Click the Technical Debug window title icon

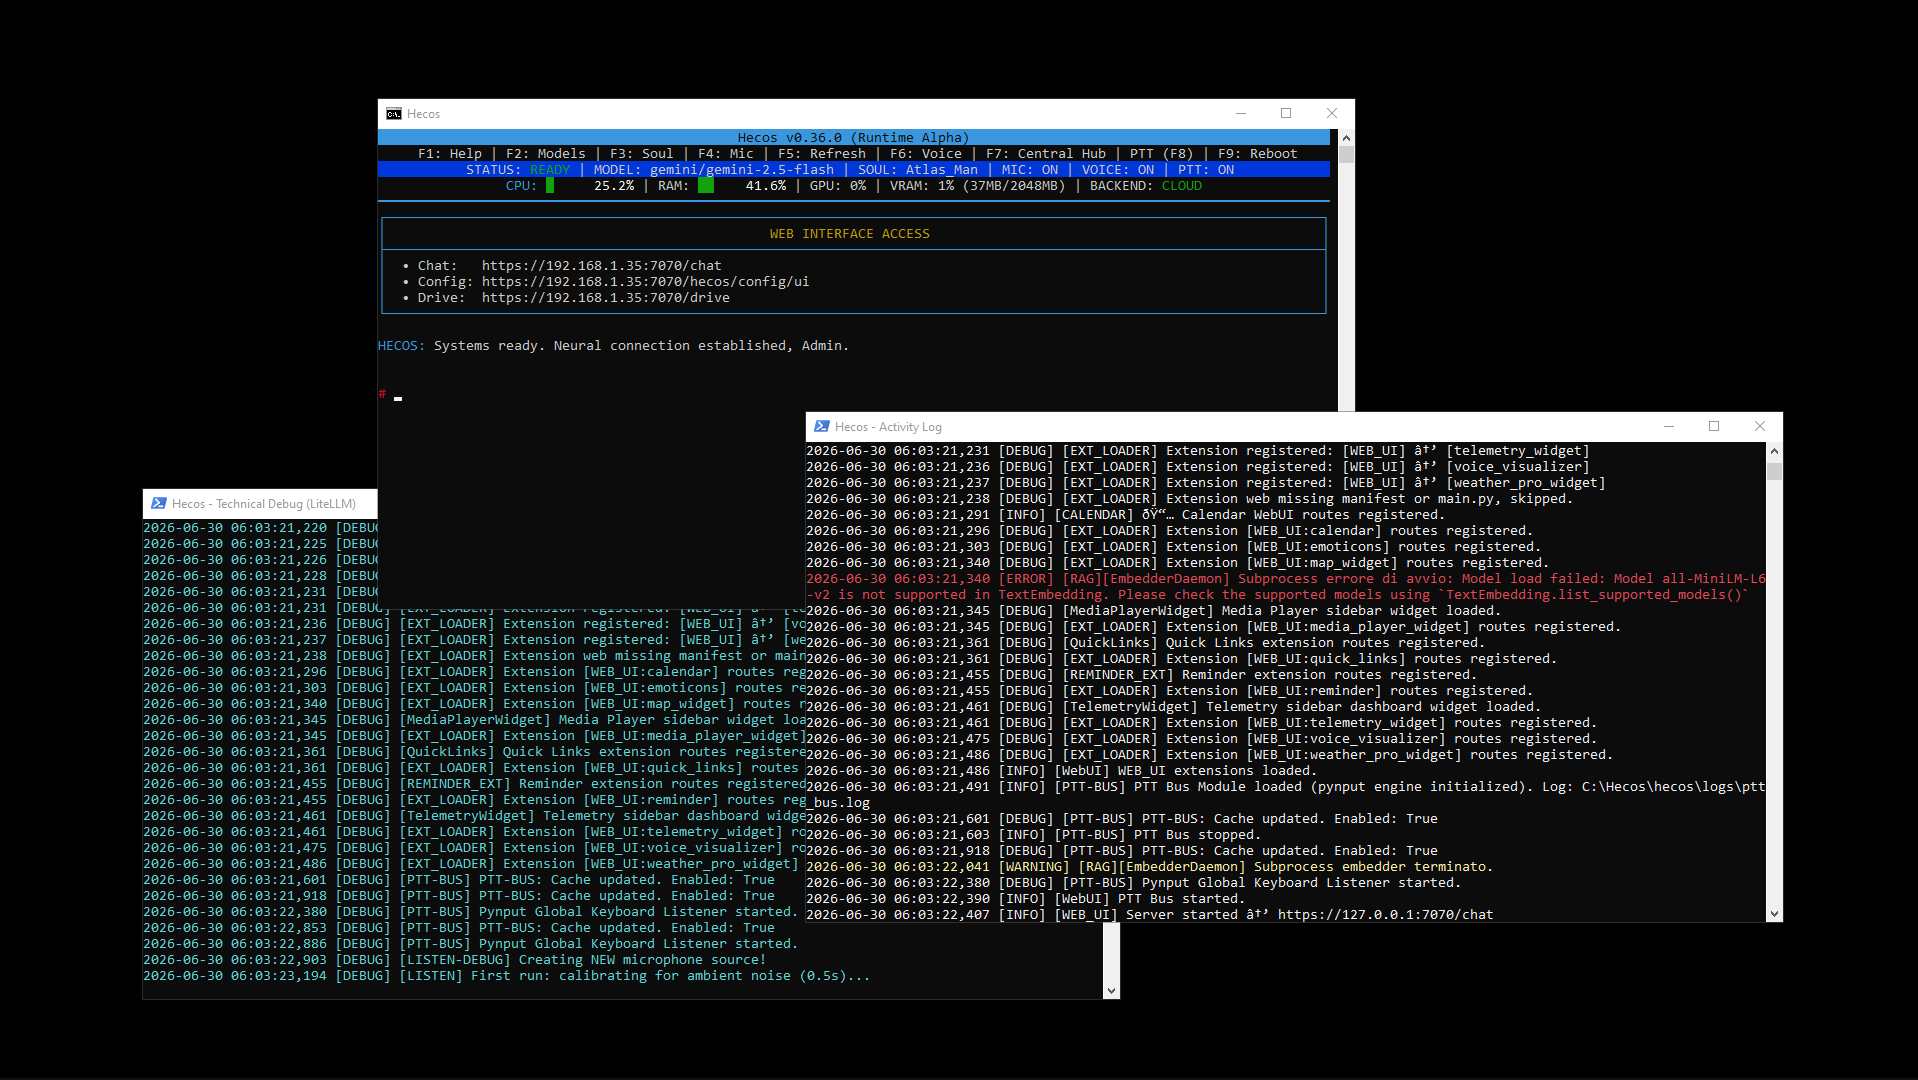click(159, 504)
